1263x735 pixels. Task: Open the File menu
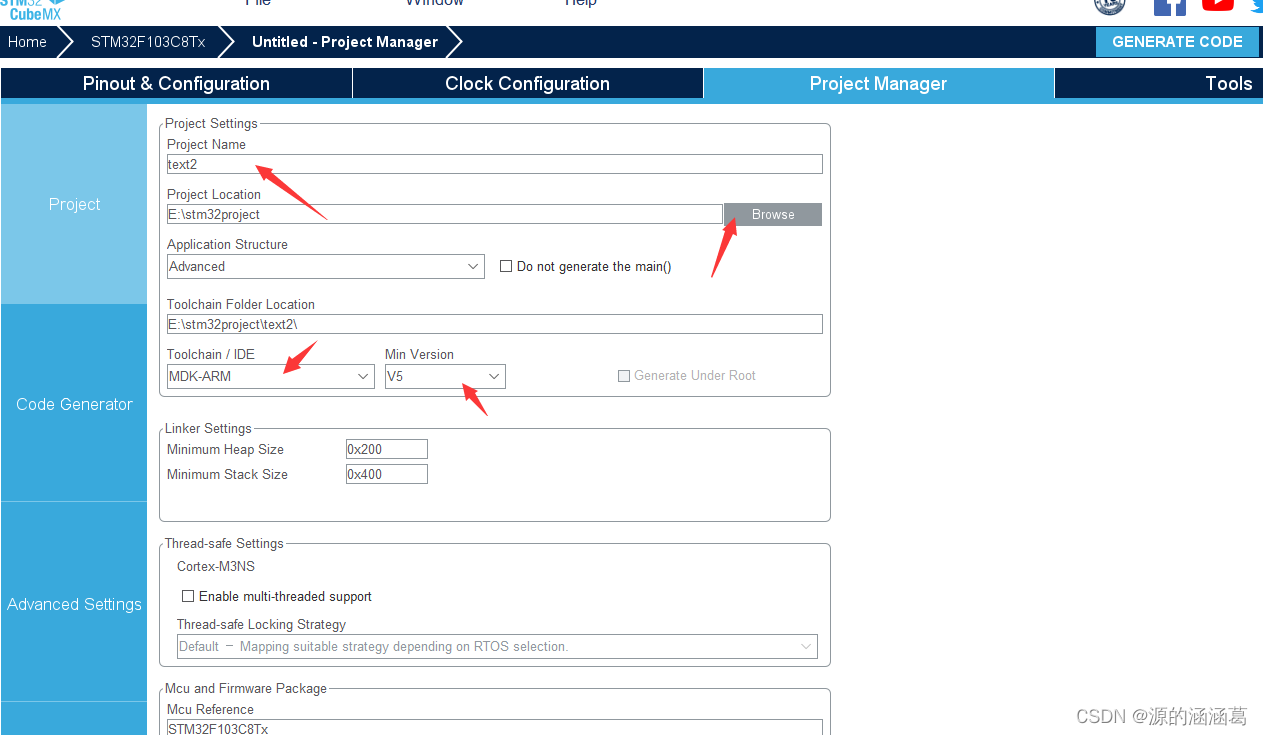[x=258, y=3]
